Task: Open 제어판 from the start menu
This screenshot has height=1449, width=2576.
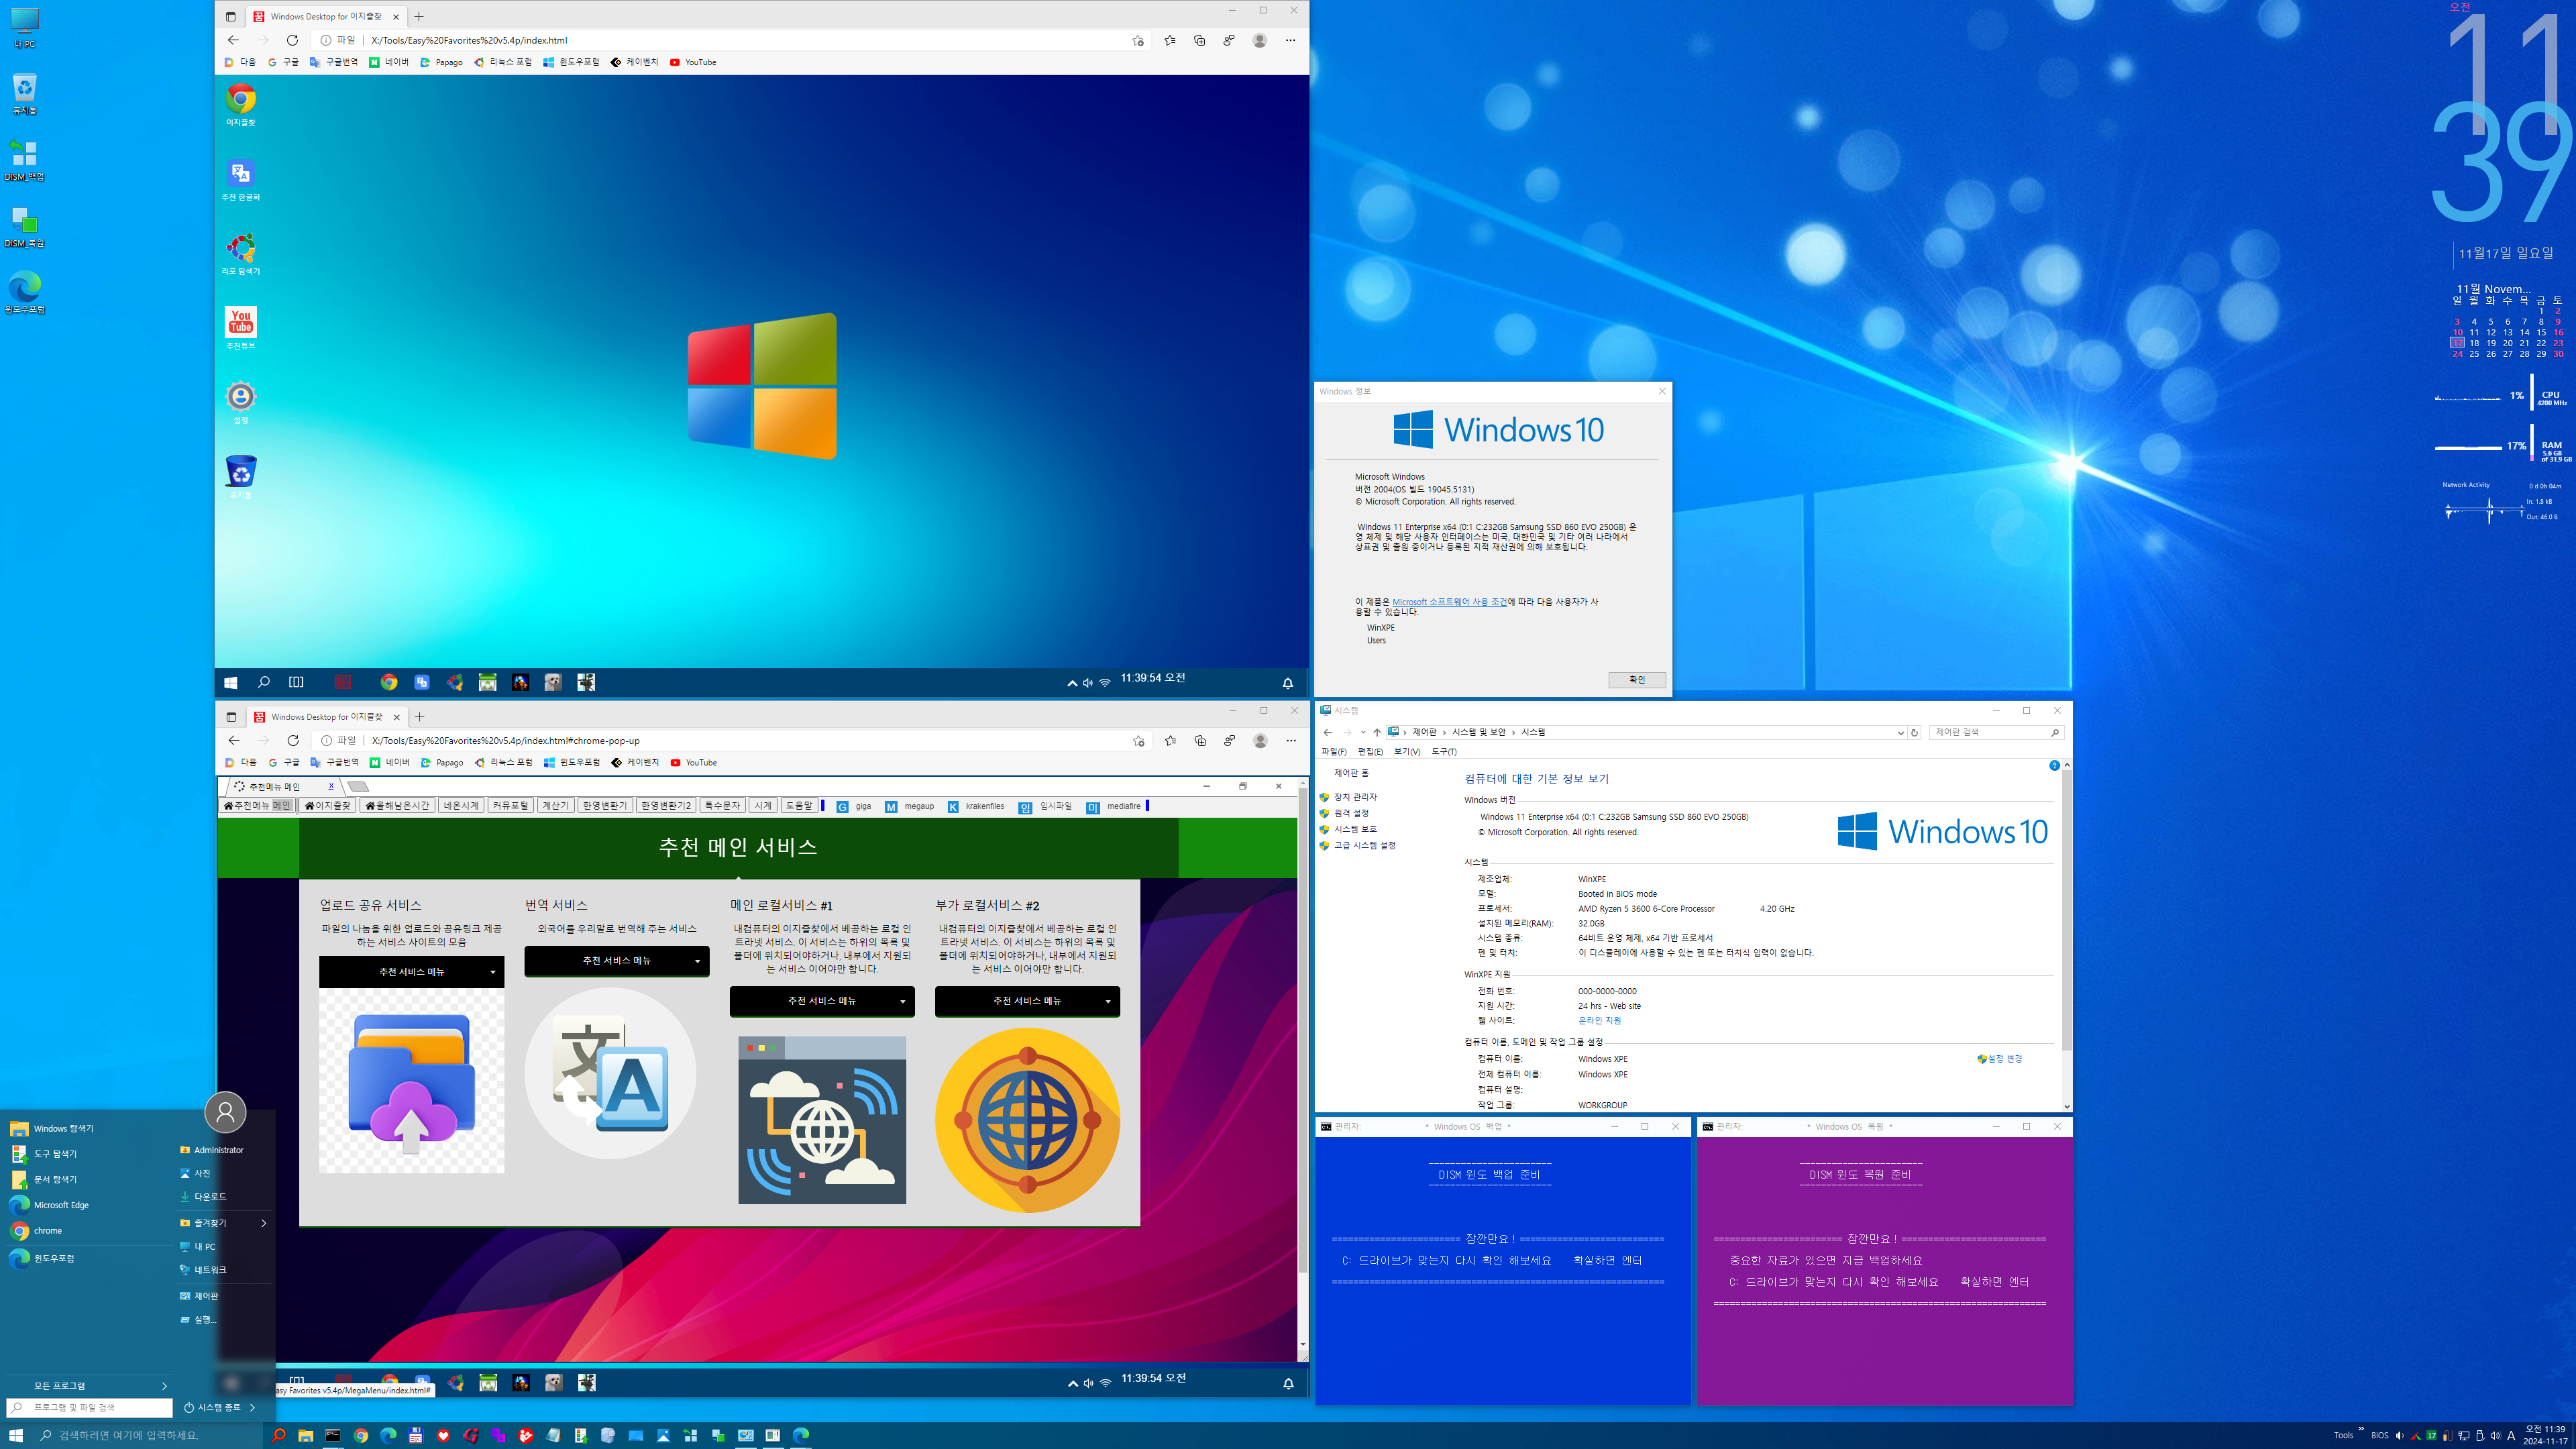Action: point(199,1296)
